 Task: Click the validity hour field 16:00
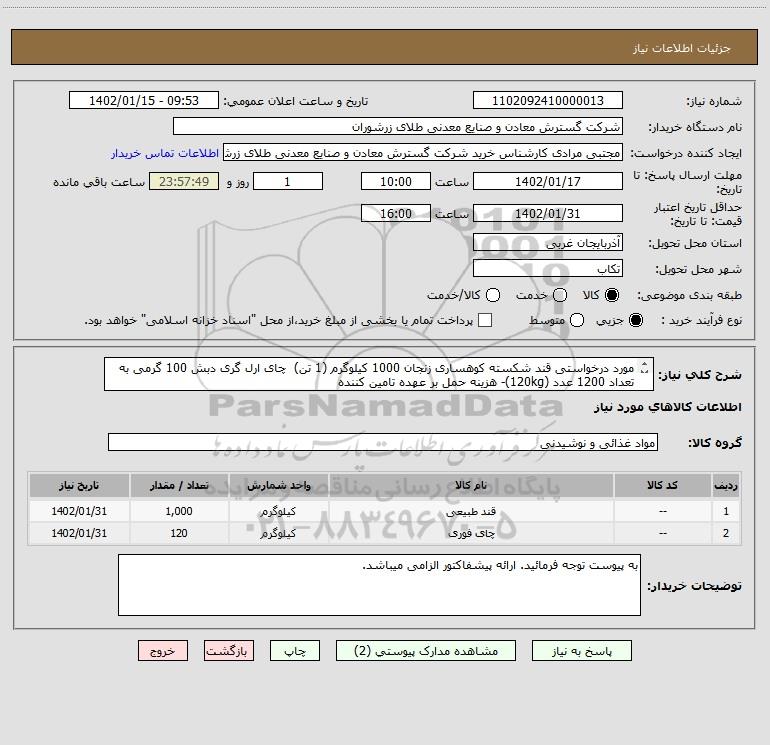pyautogui.click(x=396, y=214)
